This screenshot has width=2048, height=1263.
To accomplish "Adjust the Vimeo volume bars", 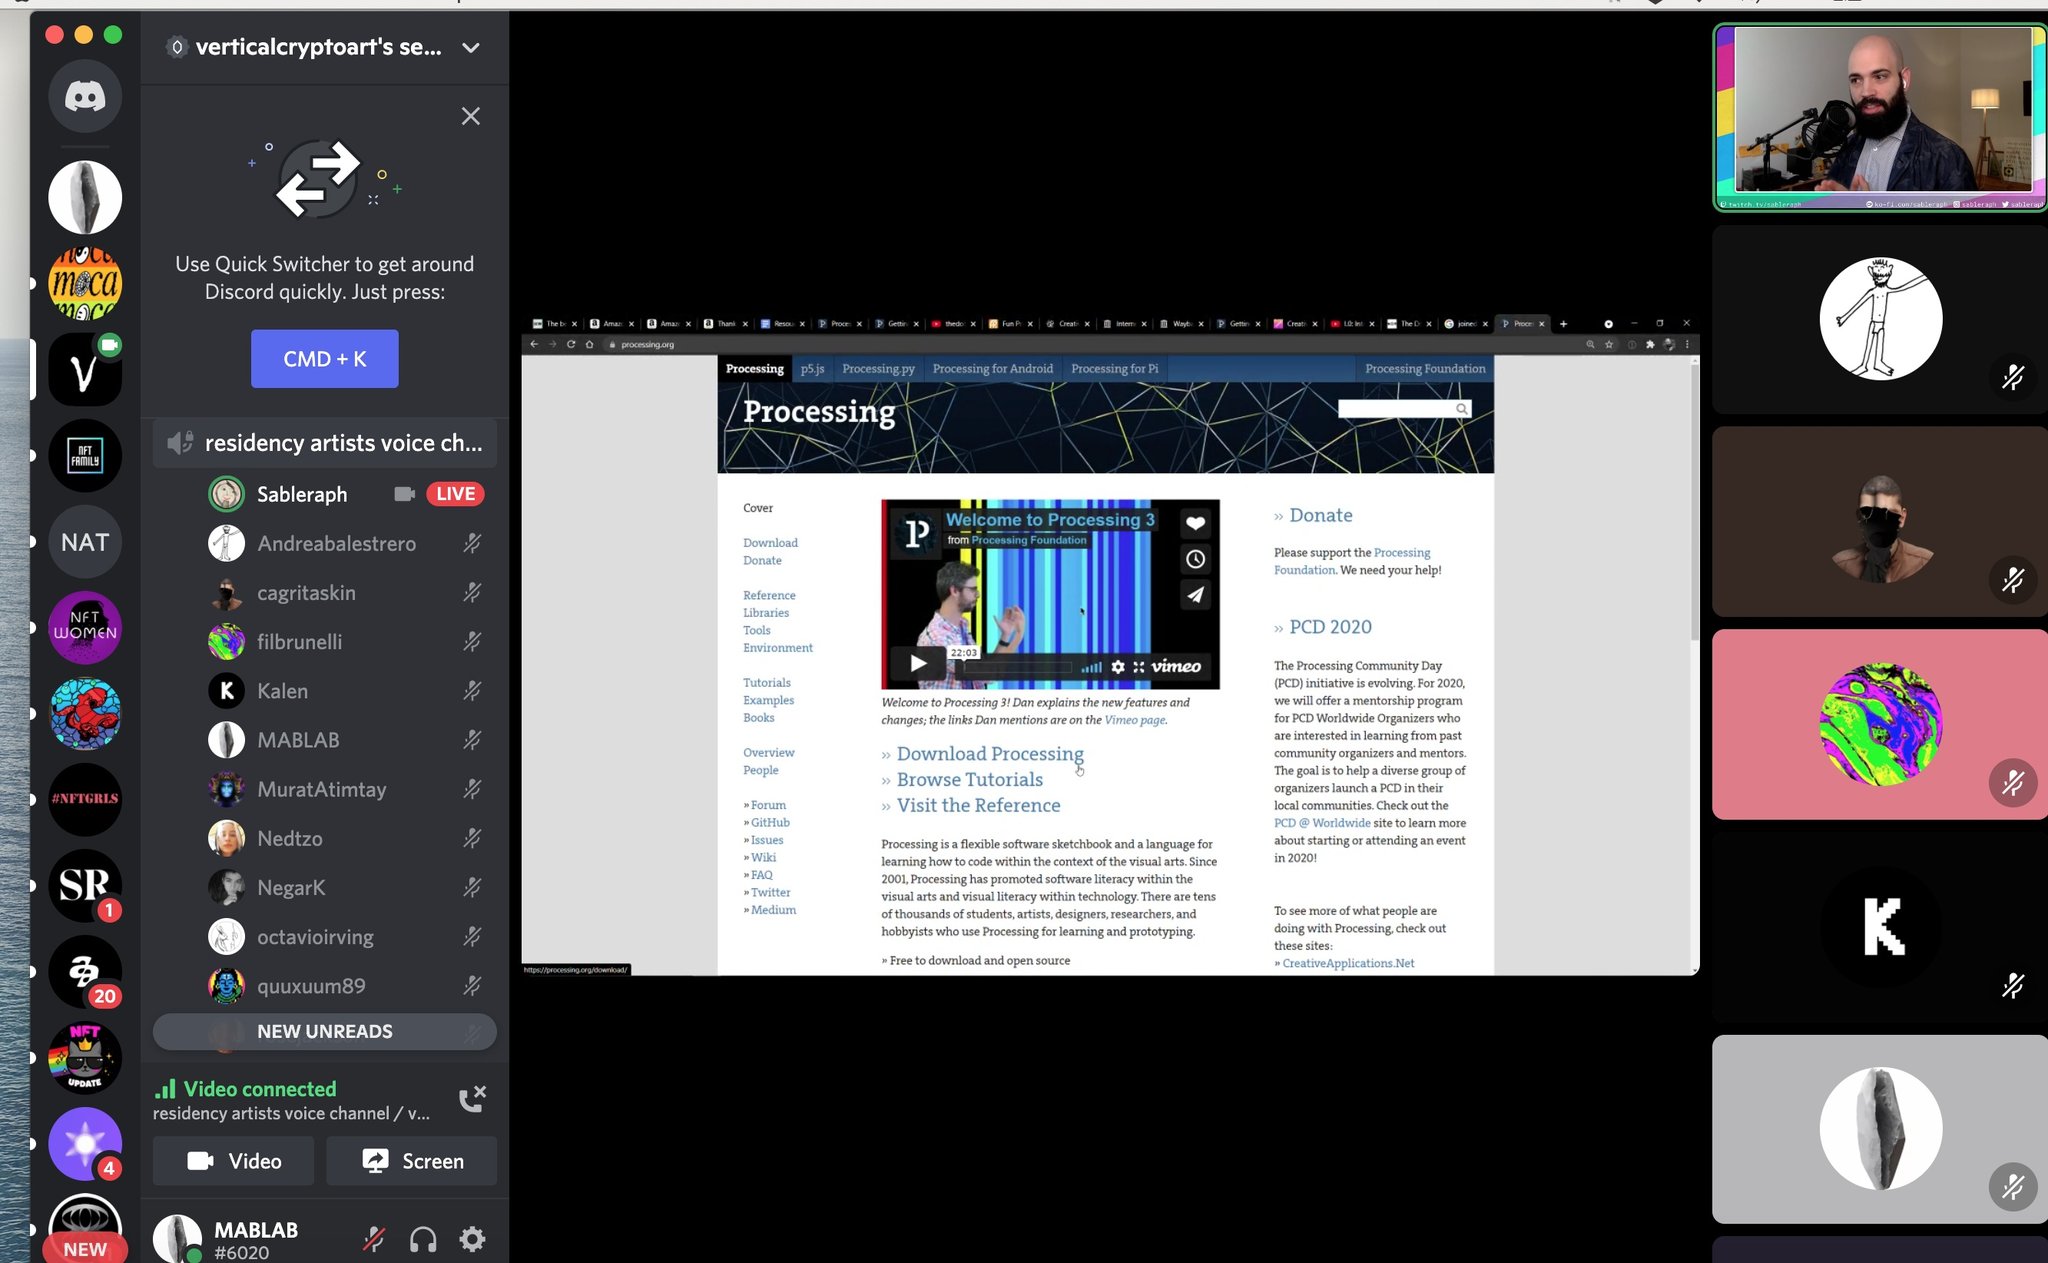I will point(1092,667).
